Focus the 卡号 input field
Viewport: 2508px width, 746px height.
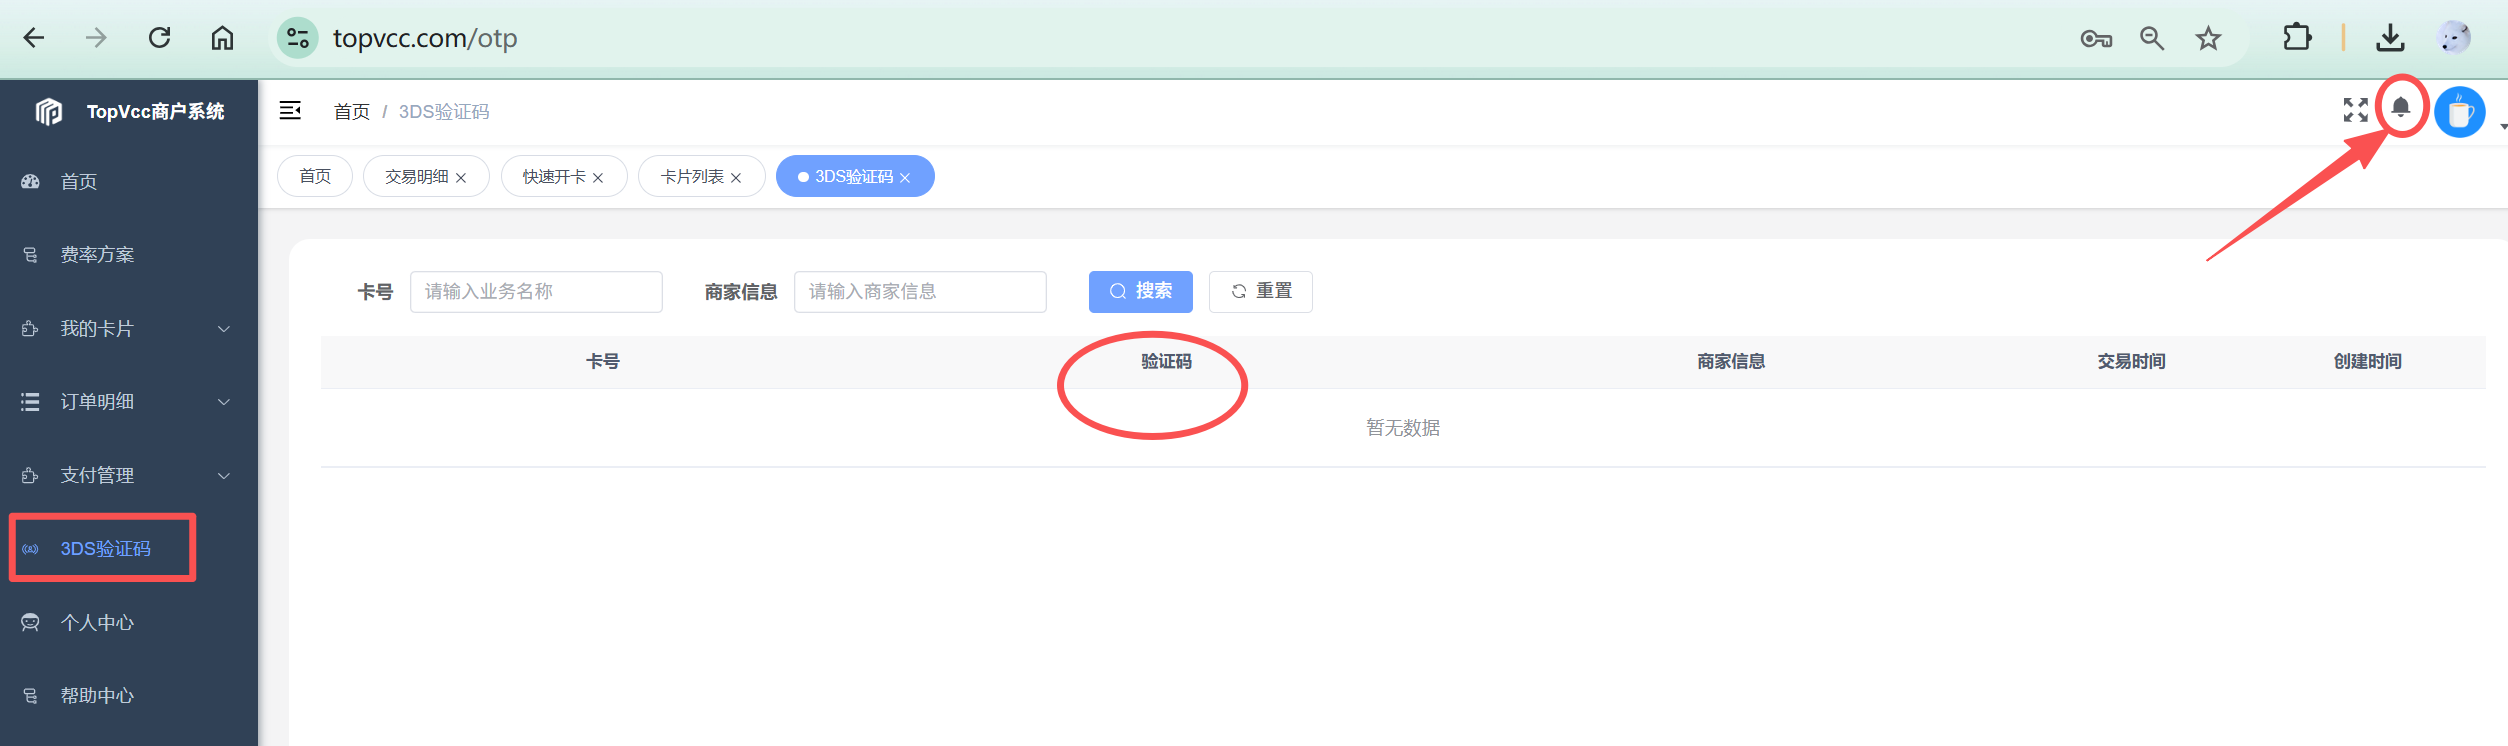click(536, 292)
